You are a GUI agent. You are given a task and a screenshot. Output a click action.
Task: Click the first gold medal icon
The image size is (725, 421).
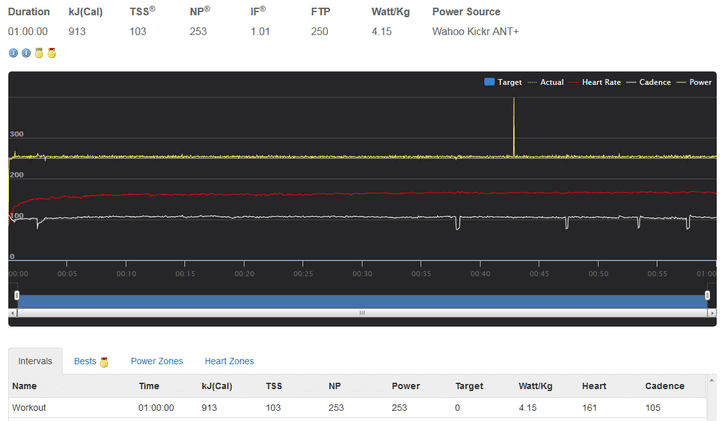point(39,52)
